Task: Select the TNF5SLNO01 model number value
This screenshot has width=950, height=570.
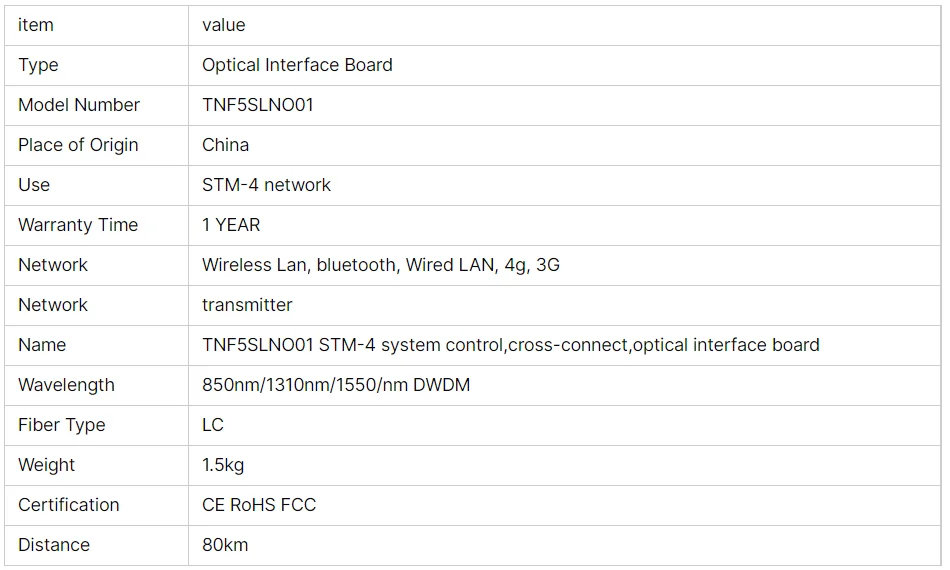Action: click(x=258, y=105)
